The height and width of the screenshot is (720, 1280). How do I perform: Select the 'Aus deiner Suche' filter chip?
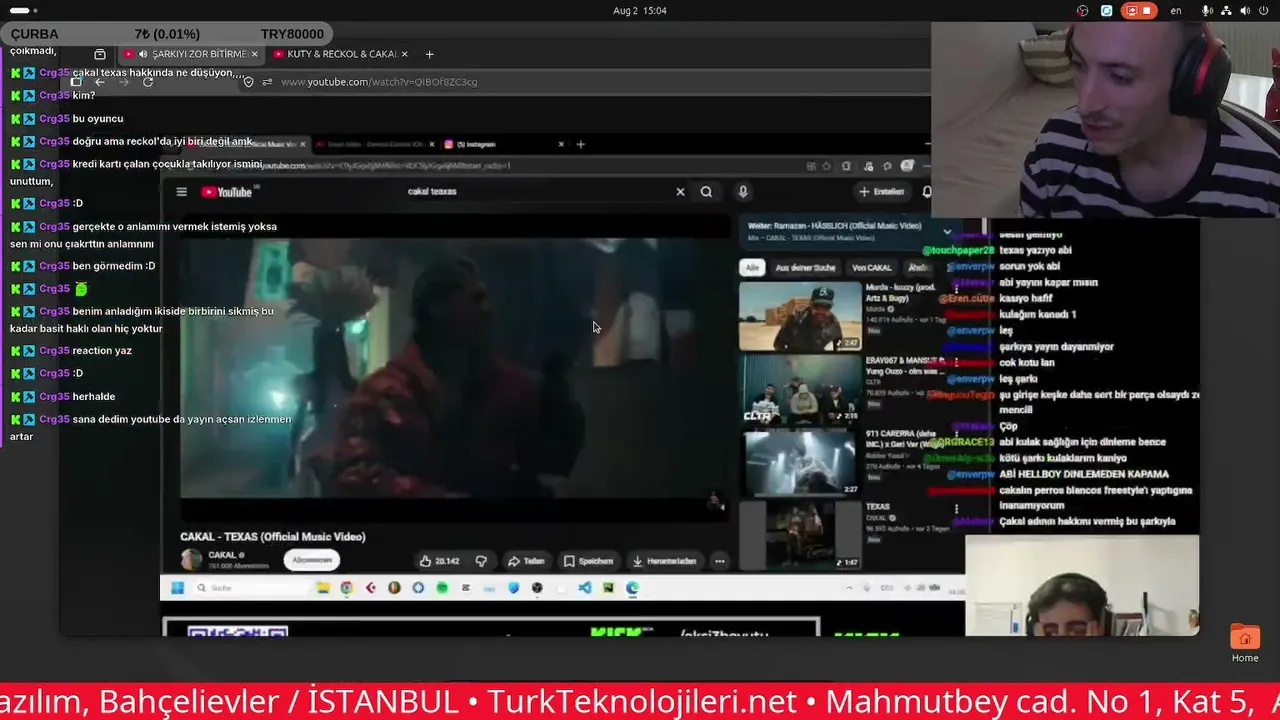click(805, 268)
